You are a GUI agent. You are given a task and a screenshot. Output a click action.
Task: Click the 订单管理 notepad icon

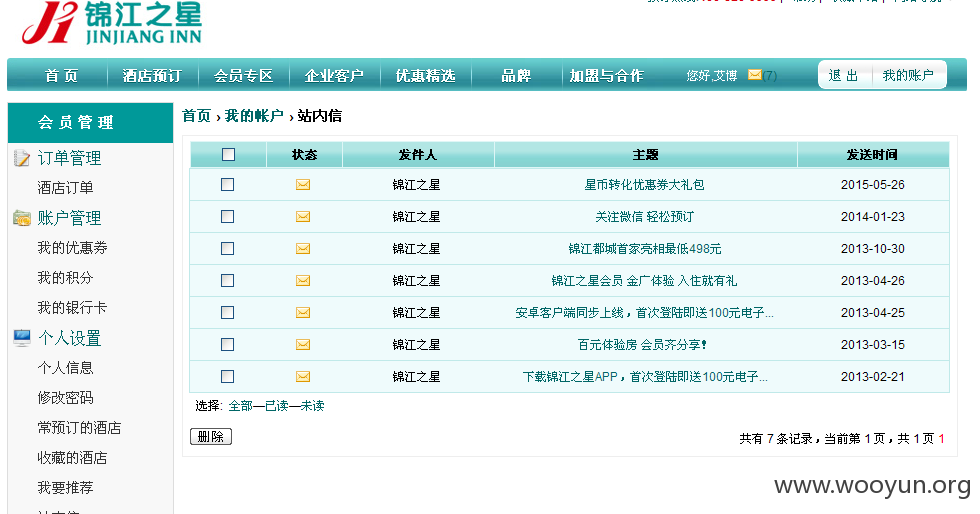(22, 158)
